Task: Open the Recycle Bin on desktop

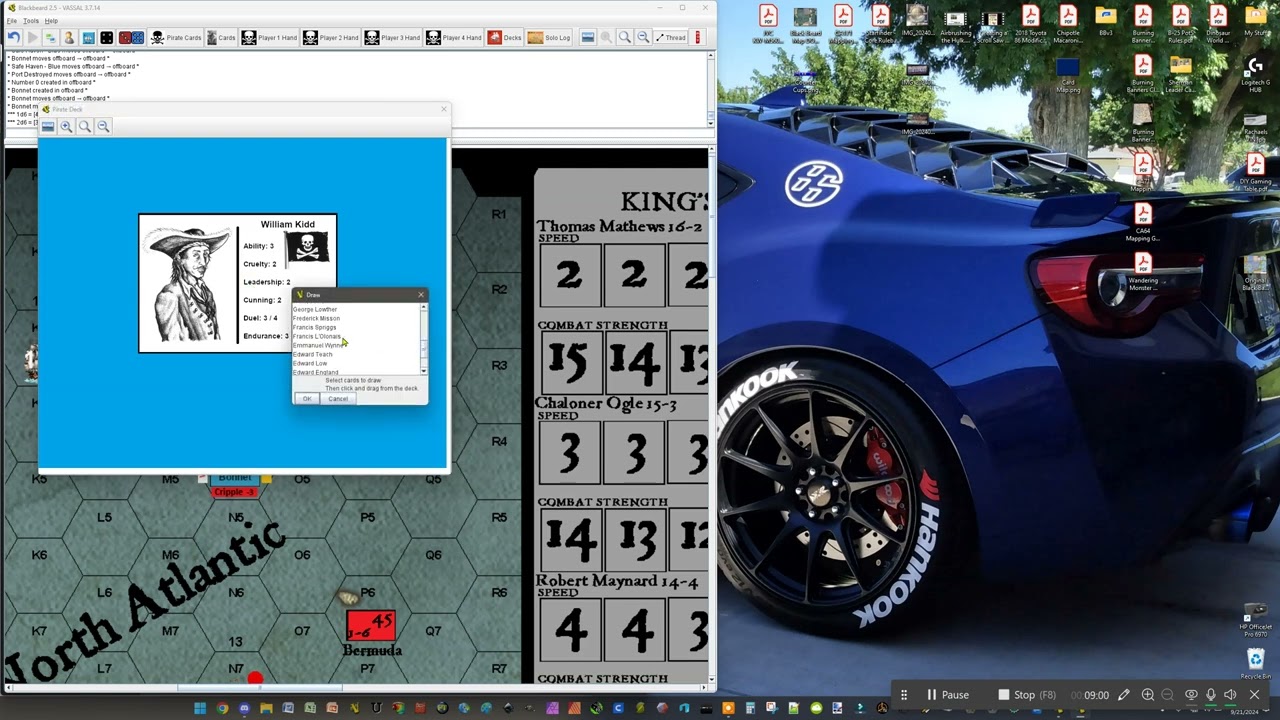Action: [1255, 663]
